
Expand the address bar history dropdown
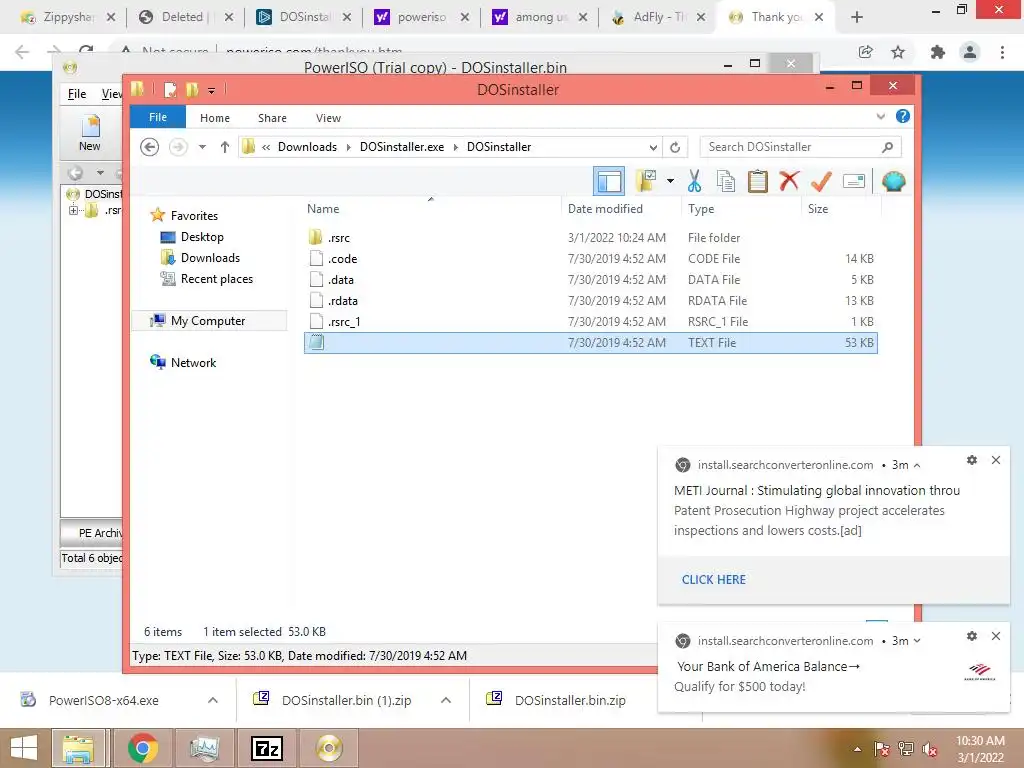click(653, 147)
